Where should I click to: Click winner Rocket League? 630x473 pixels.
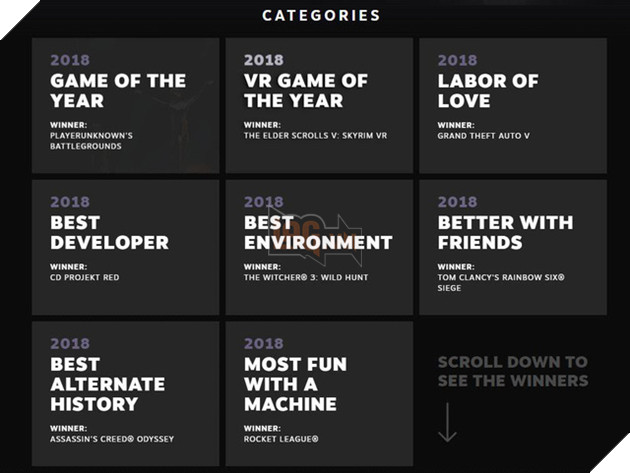click(x=281, y=439)
